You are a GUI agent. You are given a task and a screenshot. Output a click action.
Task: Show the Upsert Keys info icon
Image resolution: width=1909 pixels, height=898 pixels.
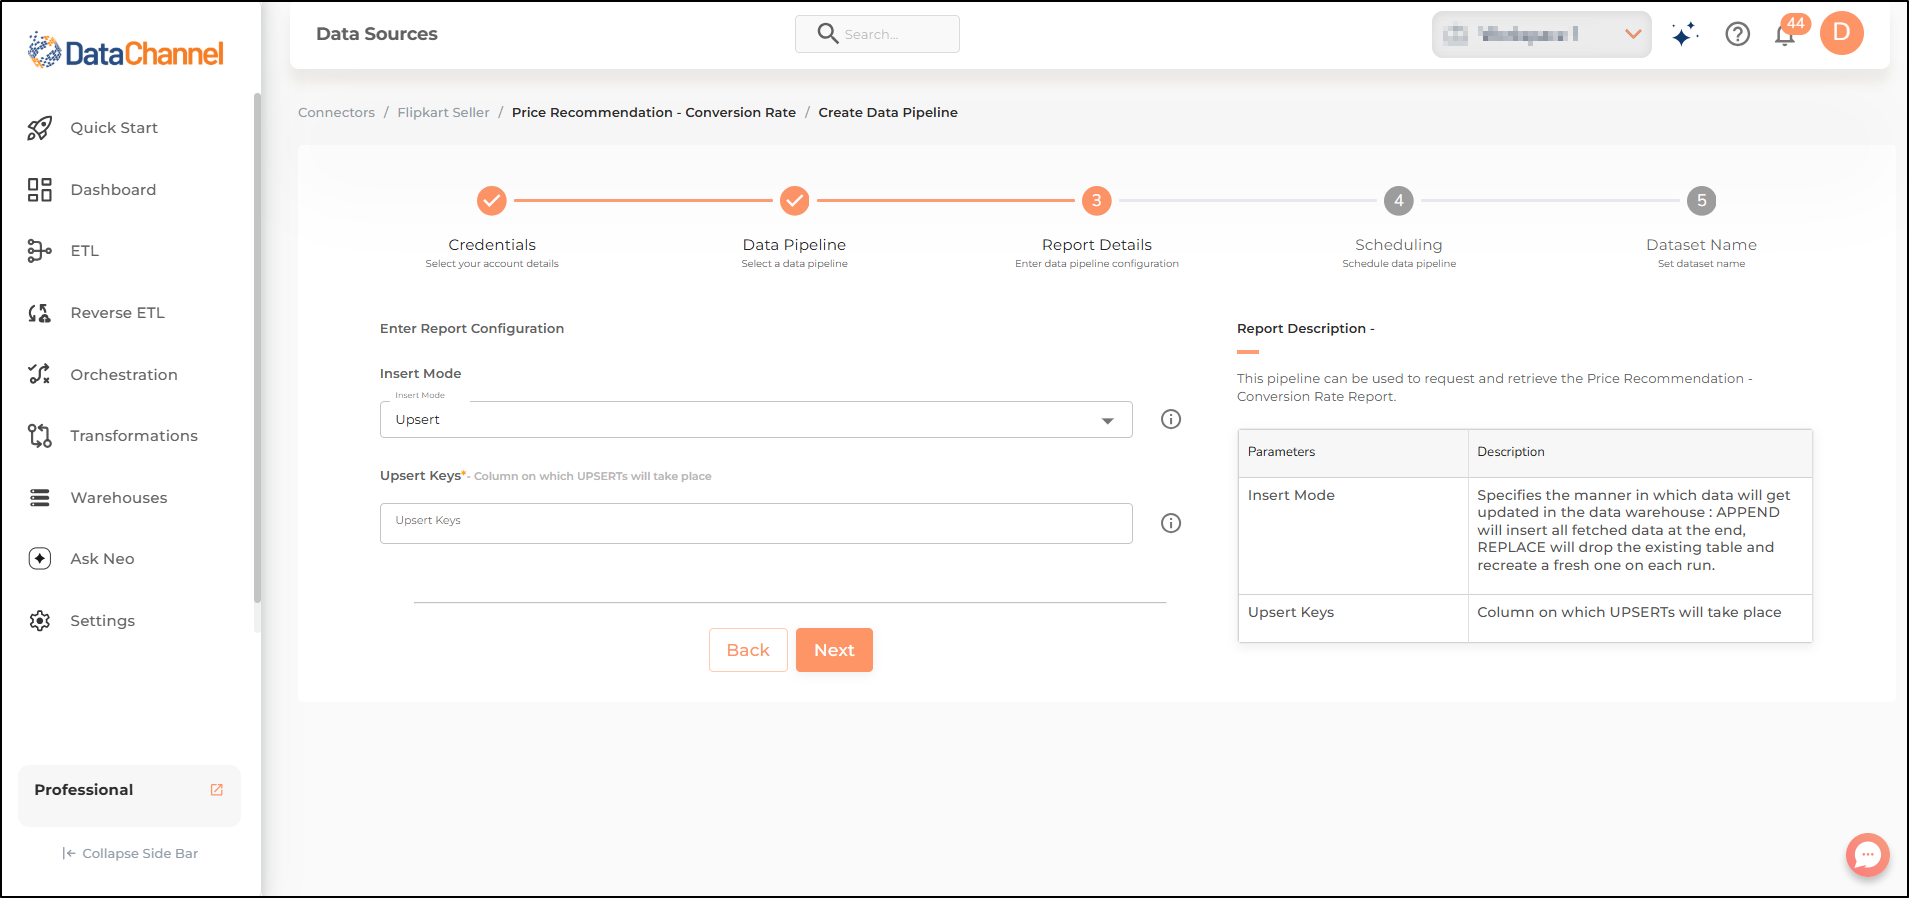click(x=1171, y=523)
